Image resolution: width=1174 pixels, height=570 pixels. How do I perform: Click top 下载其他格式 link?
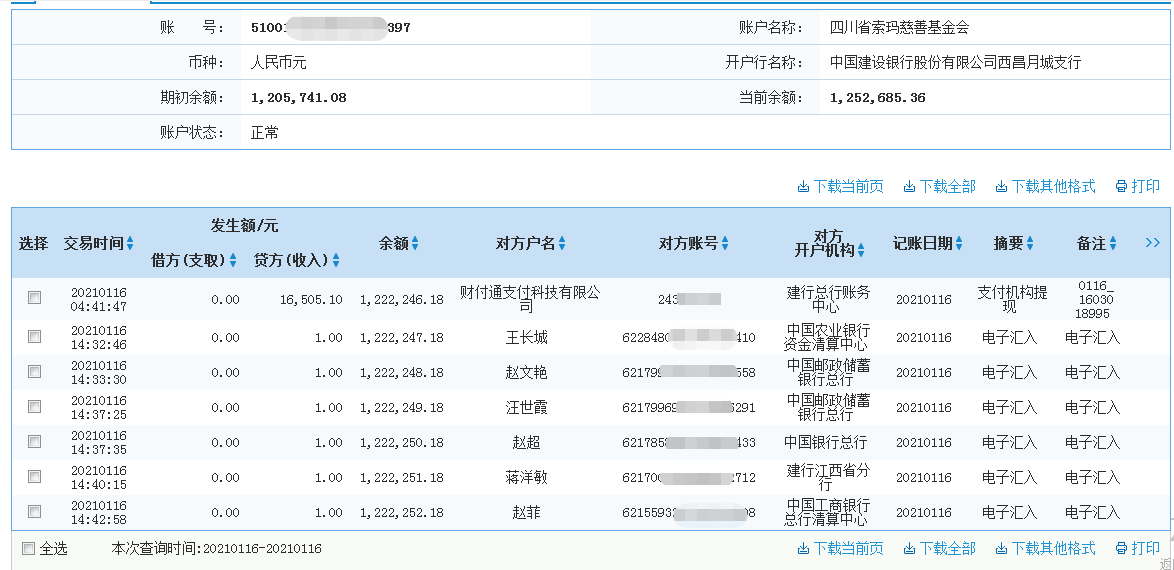point(1045,187)
